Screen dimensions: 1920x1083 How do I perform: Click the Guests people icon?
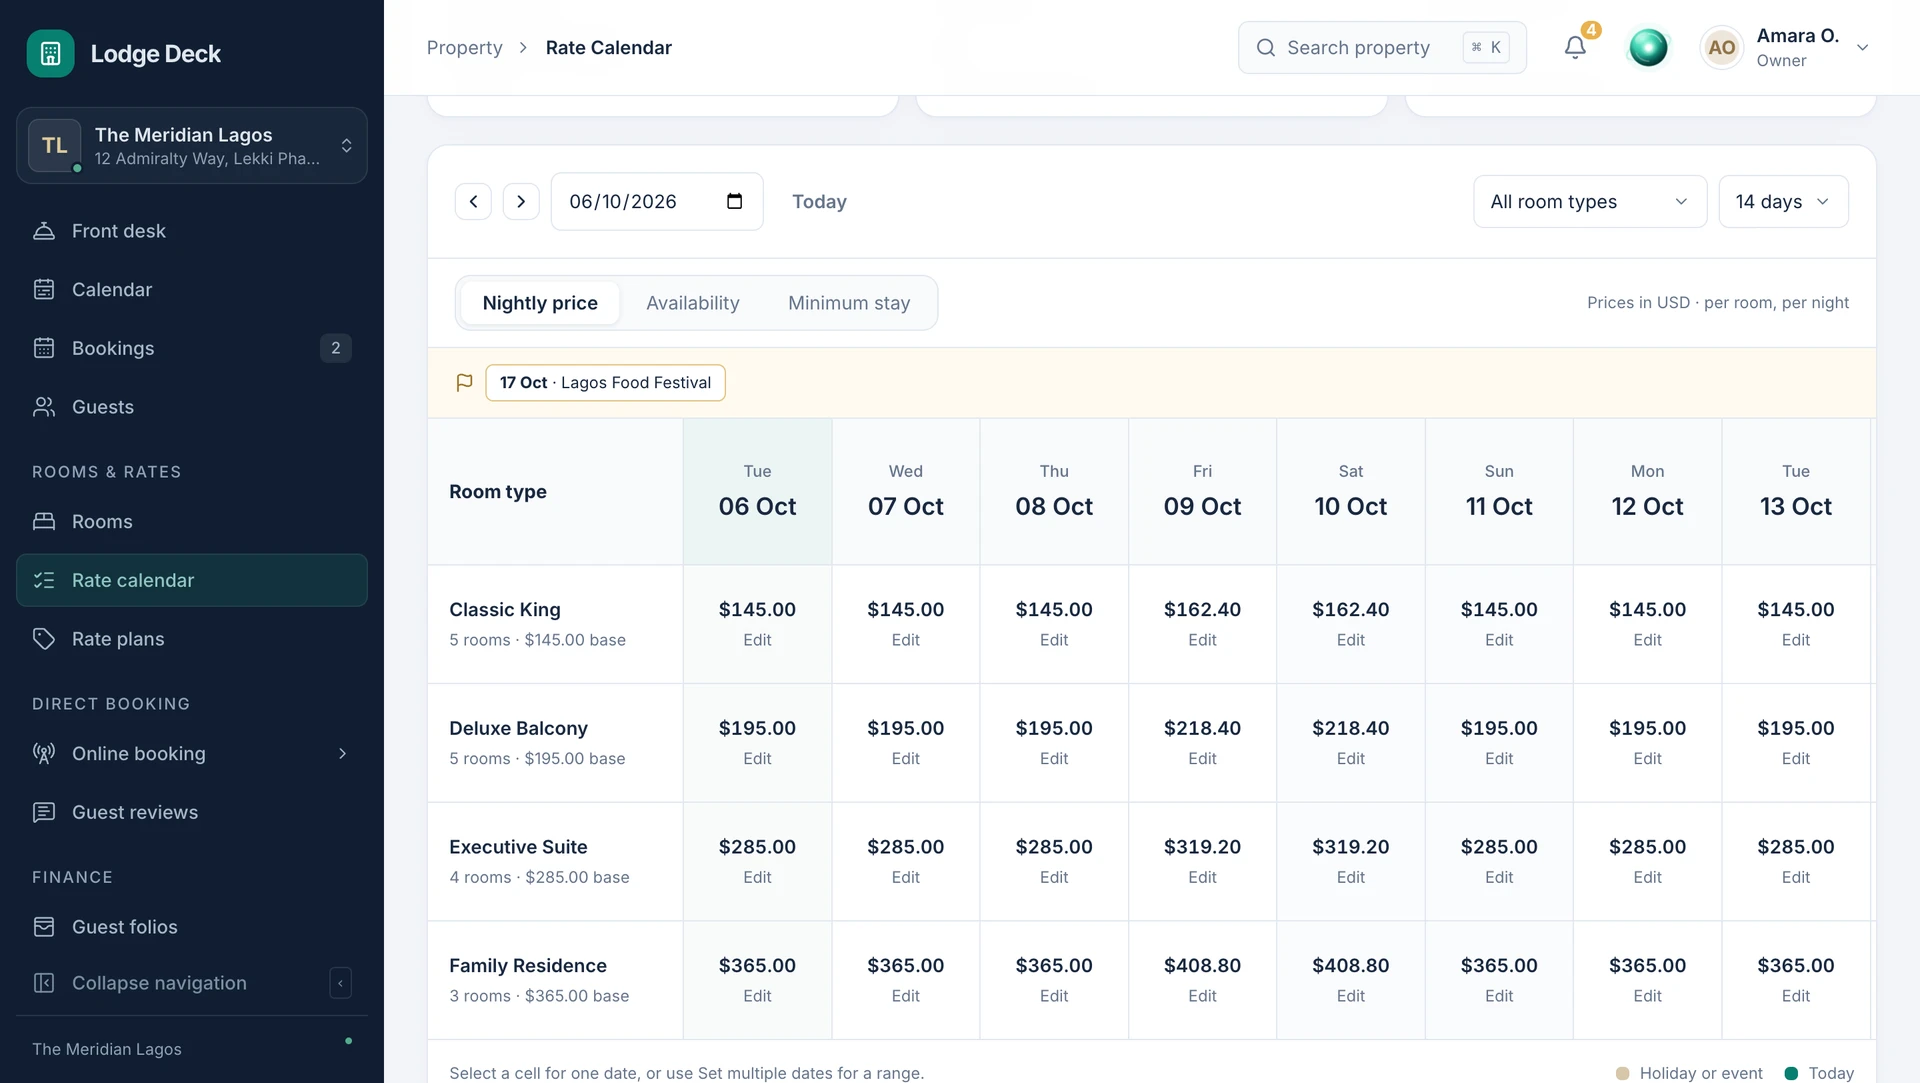44,407
